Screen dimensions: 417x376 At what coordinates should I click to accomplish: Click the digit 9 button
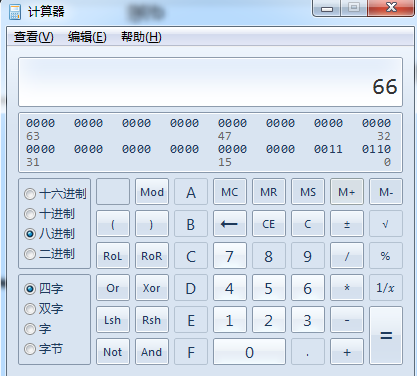308,256
